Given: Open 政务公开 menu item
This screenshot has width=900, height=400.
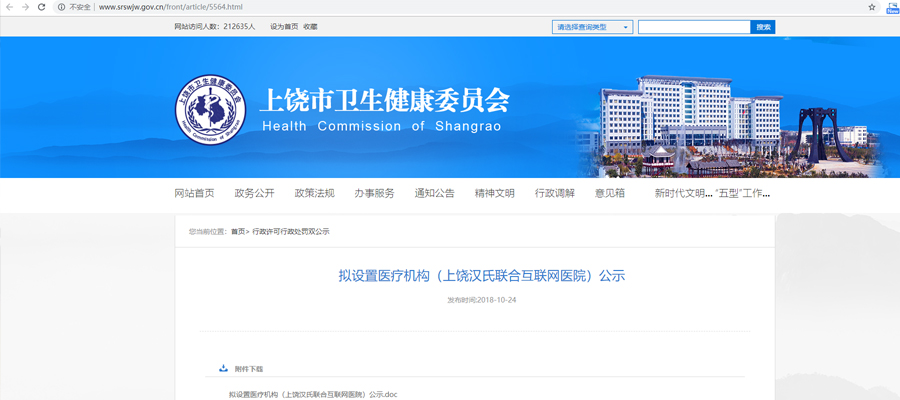Looking at the screenshot, I should coord(254,193).
